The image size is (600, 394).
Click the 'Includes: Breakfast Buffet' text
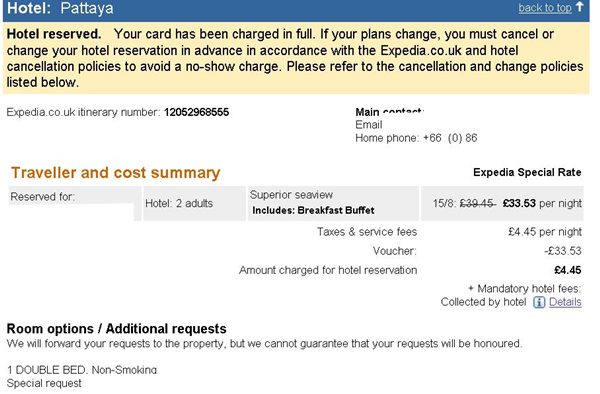313,210
